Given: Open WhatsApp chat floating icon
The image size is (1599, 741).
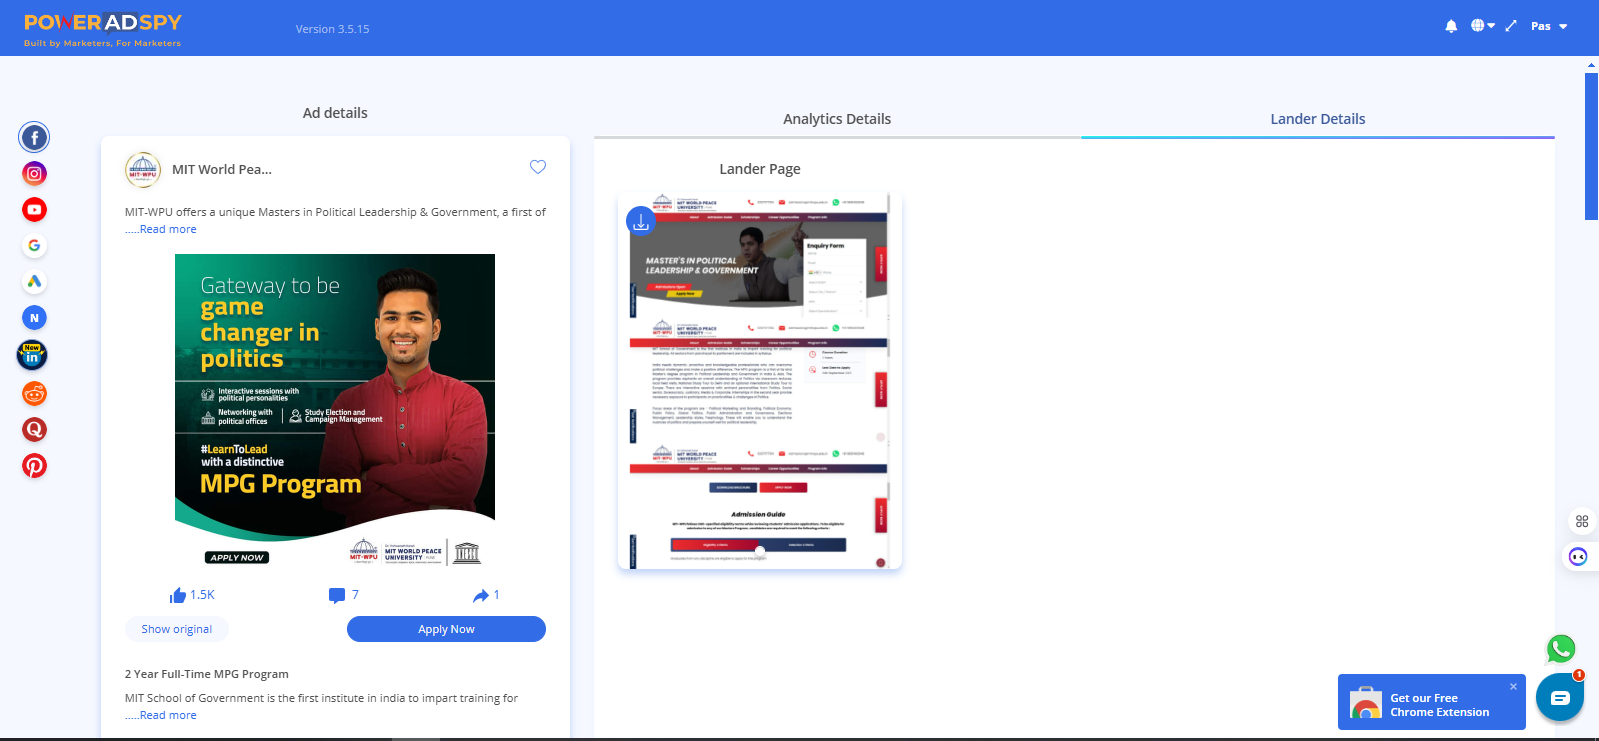Looking at the screenshot, I should pyautogui.click(x=1561, y=649).
